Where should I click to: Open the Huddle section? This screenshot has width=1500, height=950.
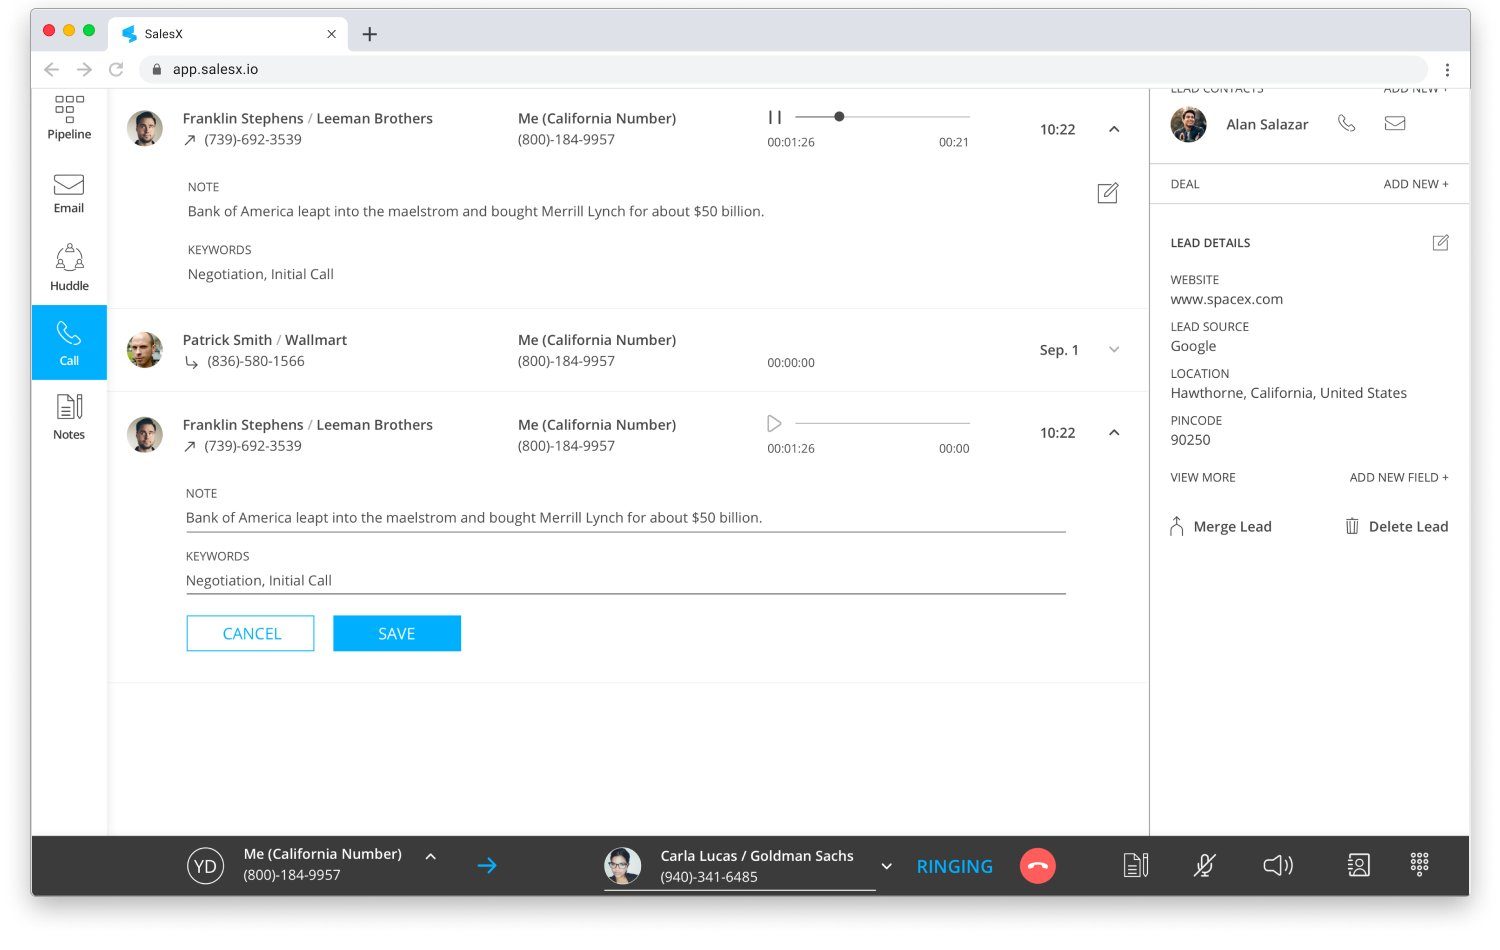[x=69, y=268]
